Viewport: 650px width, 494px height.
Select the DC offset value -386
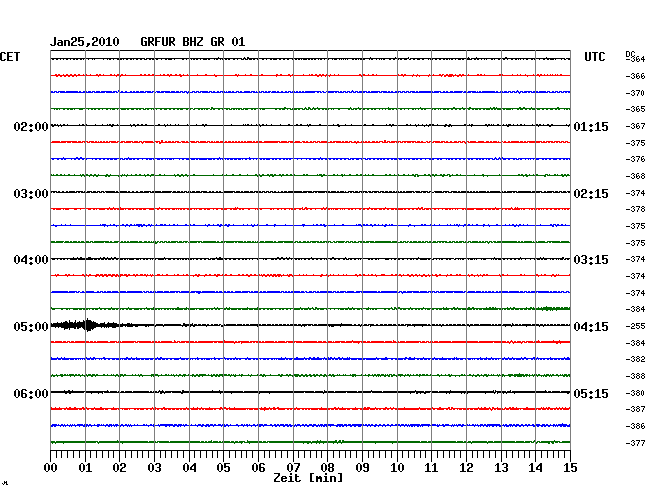(635, 426)
